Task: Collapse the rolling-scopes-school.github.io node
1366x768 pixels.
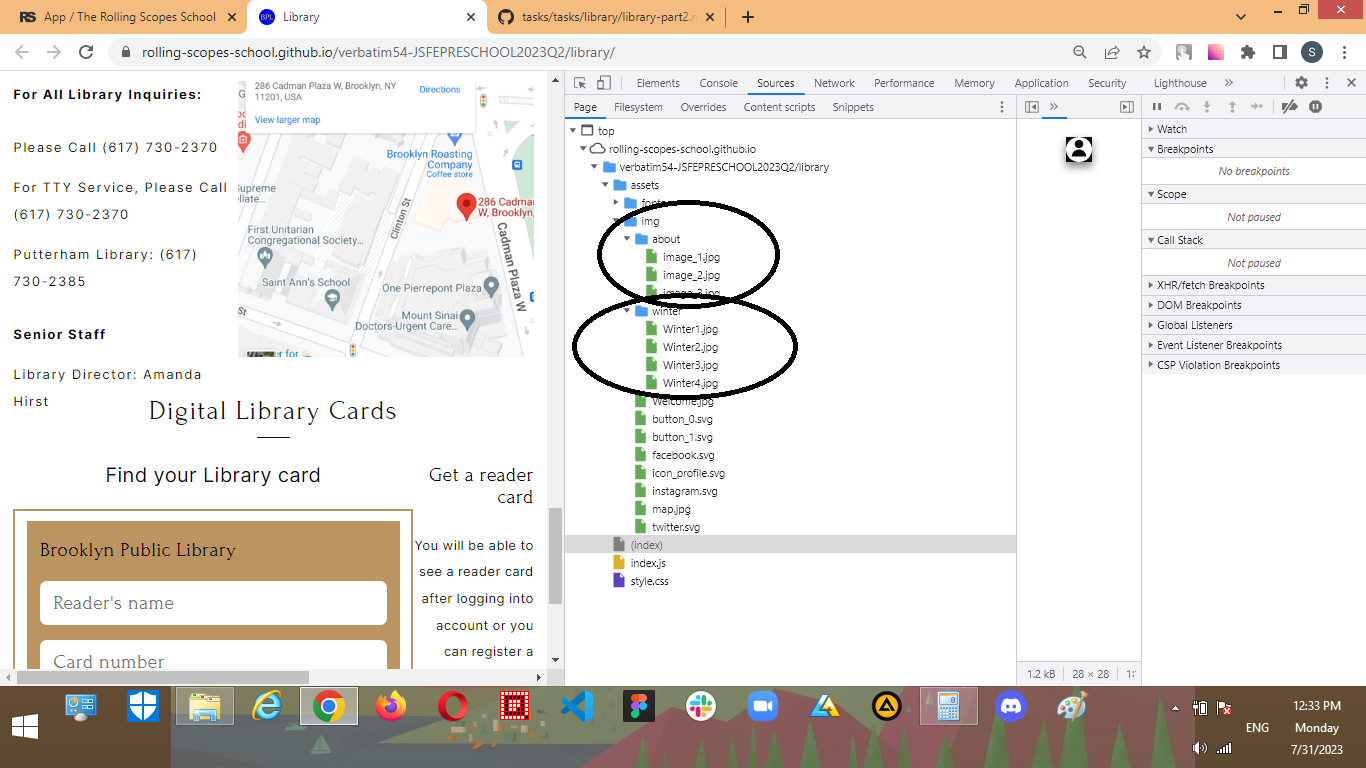Action: point(584,149)
